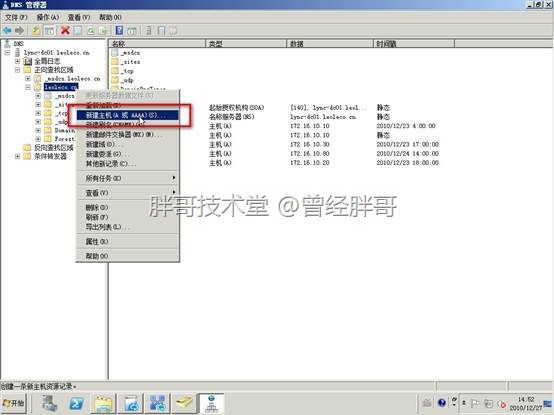Screen dimensions: 554x415
Task: Click the Properties icon next to Delete
Action: click(77, 31)
